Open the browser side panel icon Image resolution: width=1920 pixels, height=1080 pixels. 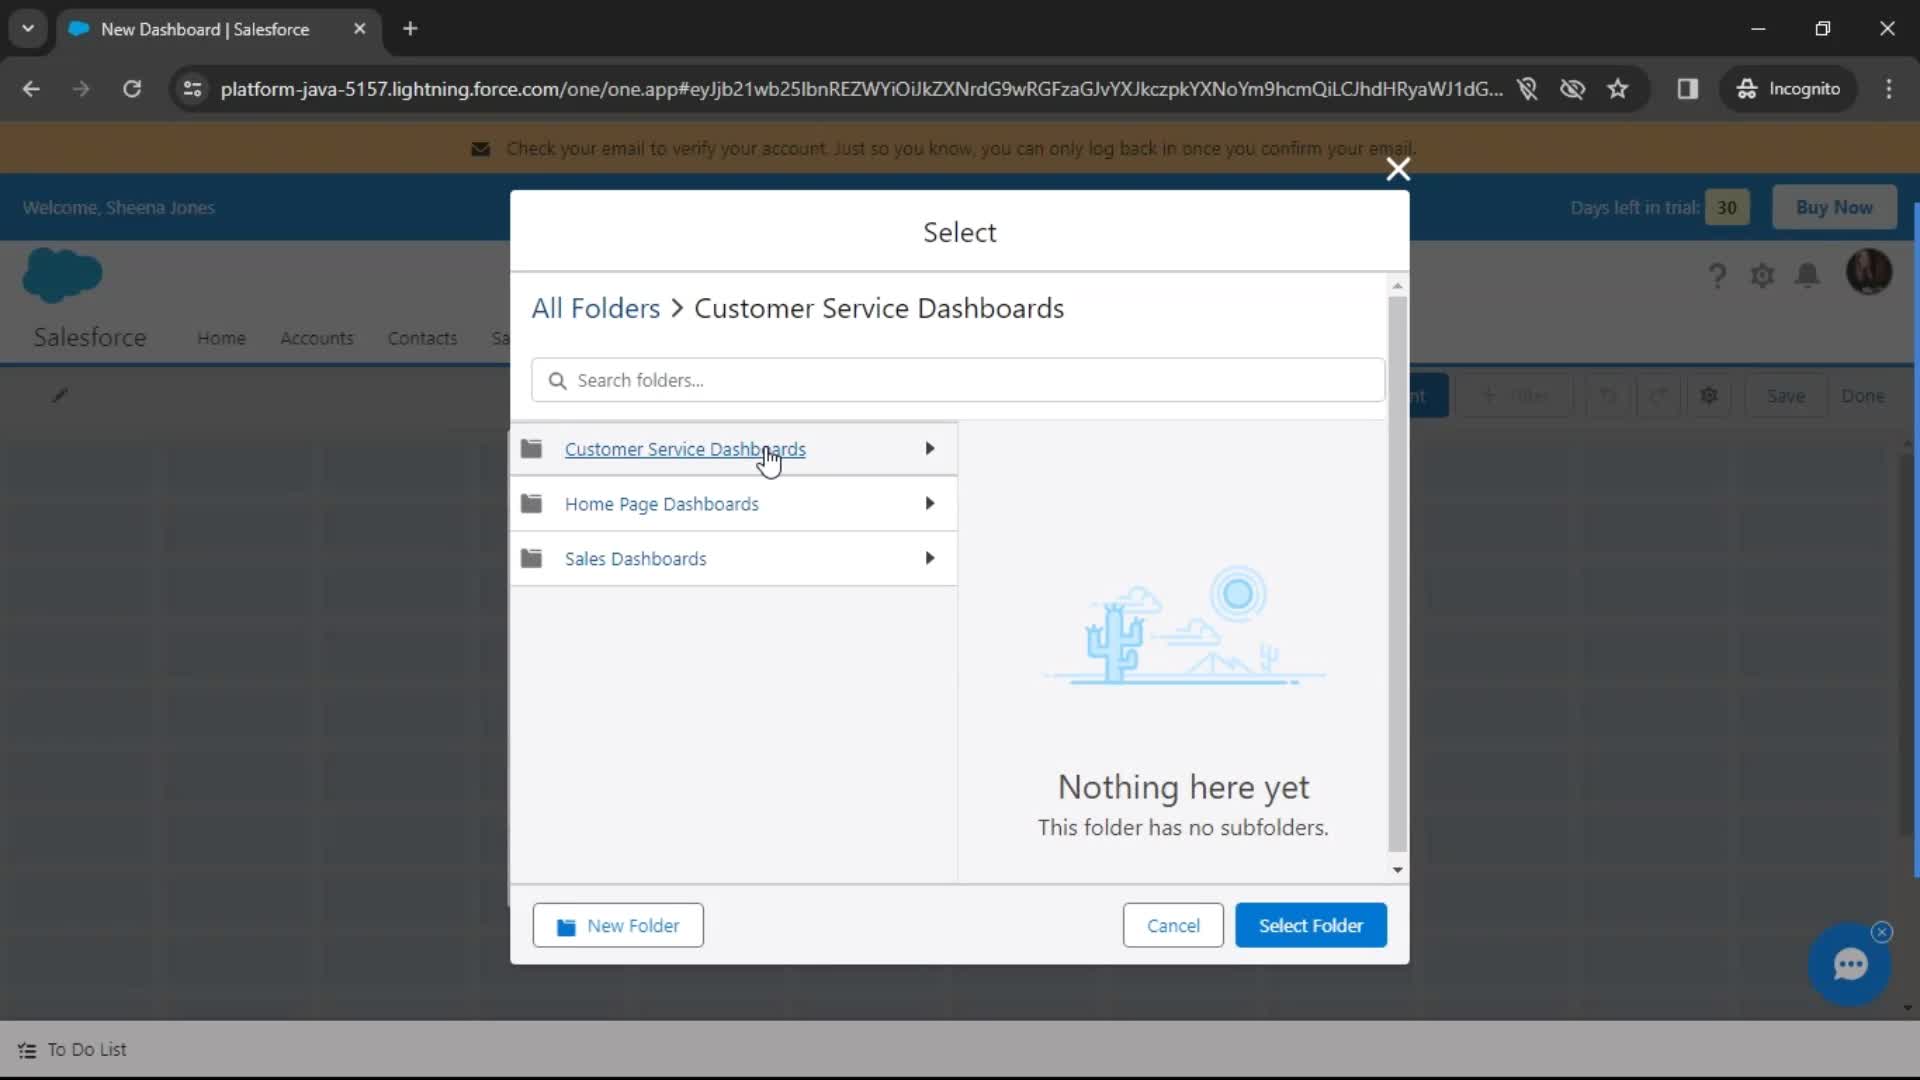(1688, 89)
